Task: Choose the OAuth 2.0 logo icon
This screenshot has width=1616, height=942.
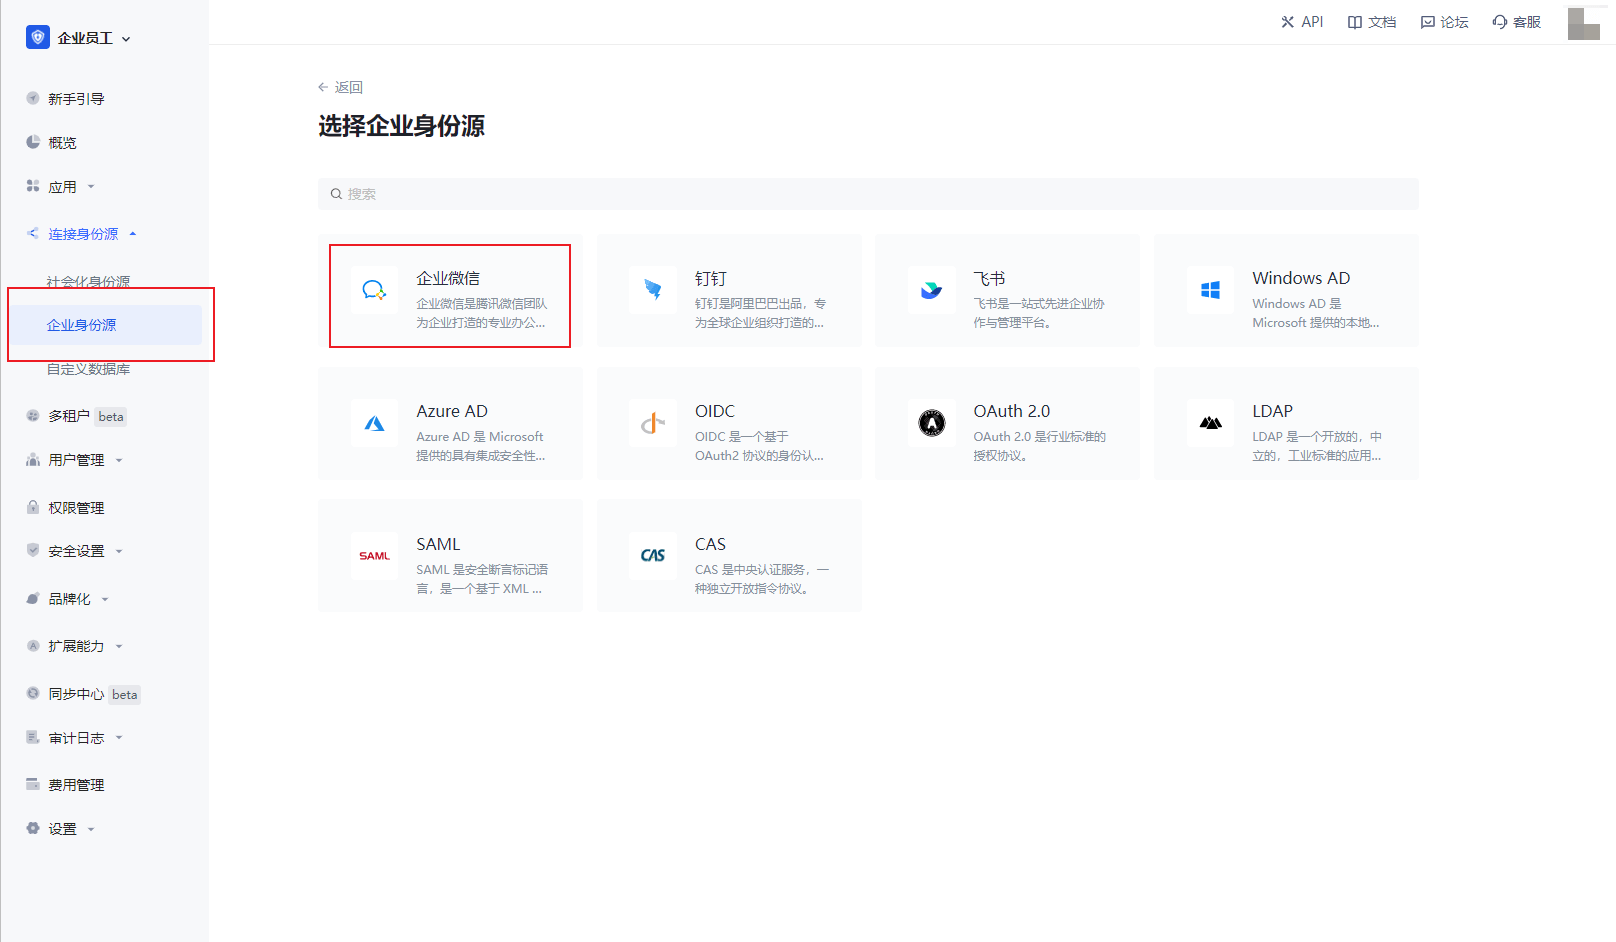Action: pyautogui.click(x=931, y=423)
